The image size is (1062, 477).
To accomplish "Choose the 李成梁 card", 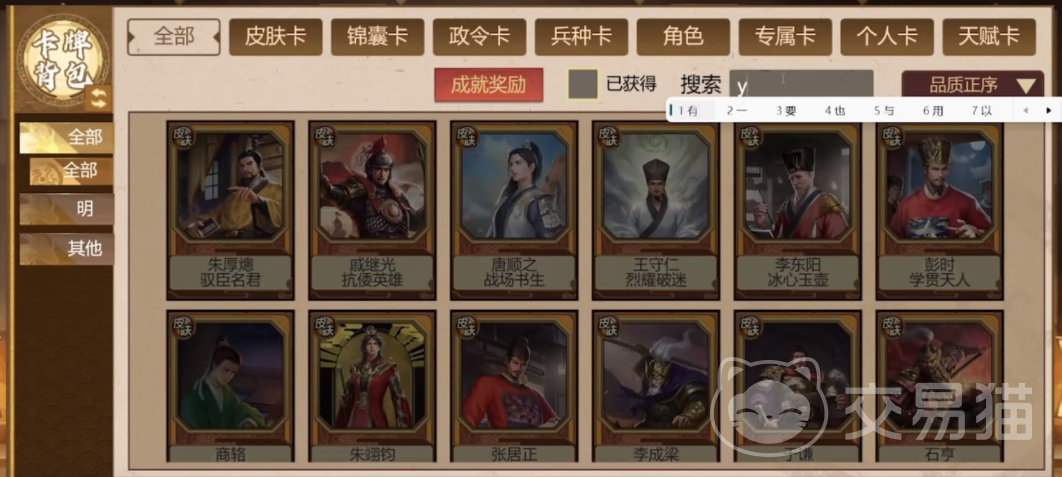I will tap(656, 387).
